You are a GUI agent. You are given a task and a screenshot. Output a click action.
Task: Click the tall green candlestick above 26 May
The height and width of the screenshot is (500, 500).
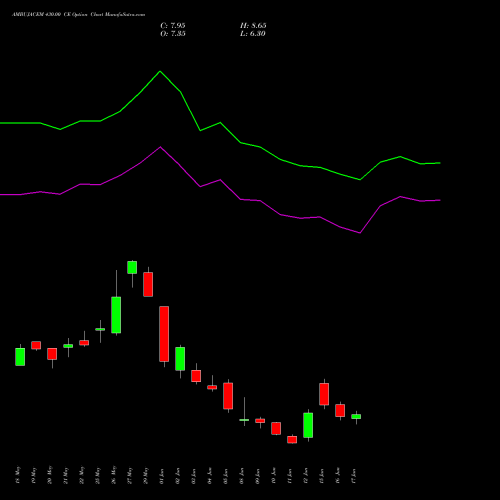click(x=116, y=315)
